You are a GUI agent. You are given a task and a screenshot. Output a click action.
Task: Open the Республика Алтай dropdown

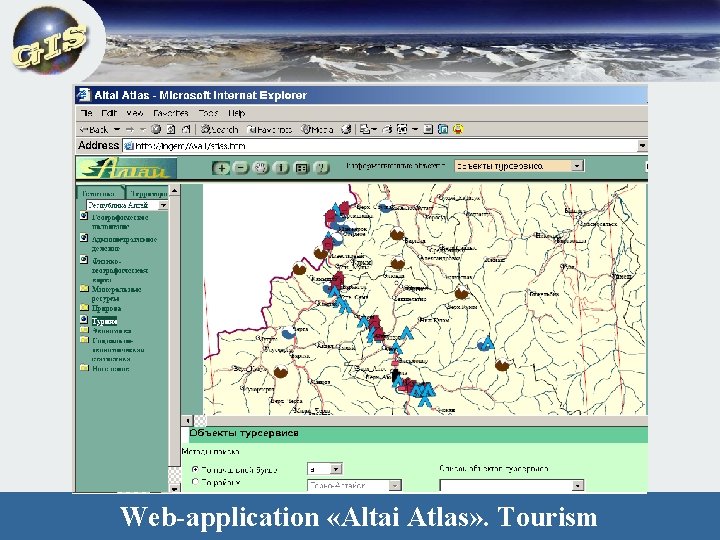tap(127, 205)
